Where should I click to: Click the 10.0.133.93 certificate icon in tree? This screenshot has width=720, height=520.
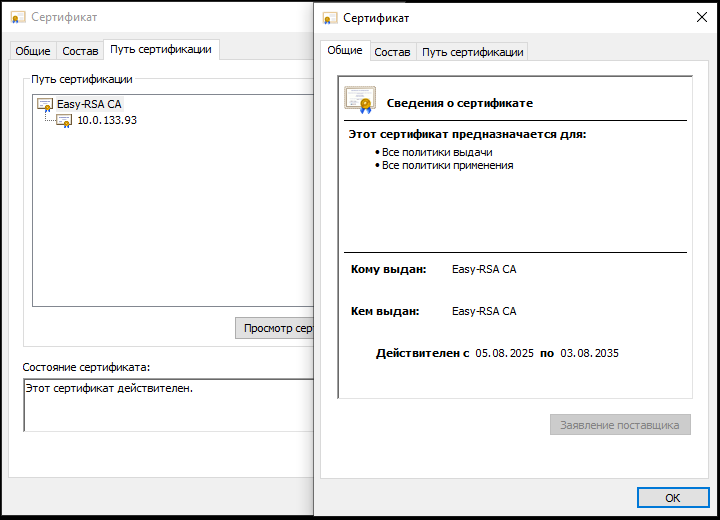64,121
